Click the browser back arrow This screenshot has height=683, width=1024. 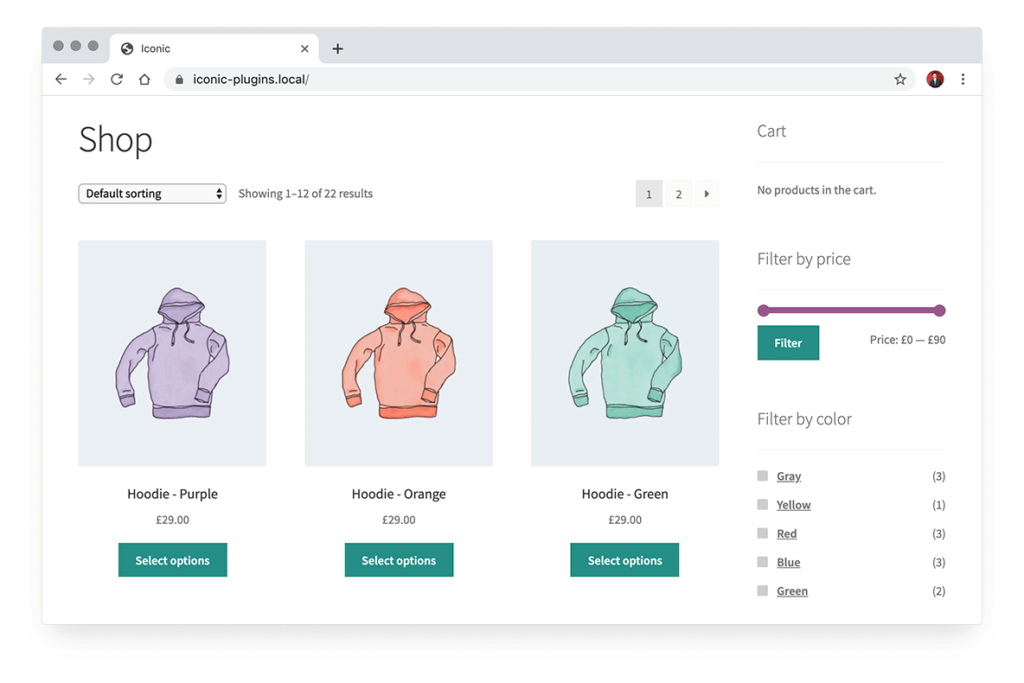[x=61, y=79]
